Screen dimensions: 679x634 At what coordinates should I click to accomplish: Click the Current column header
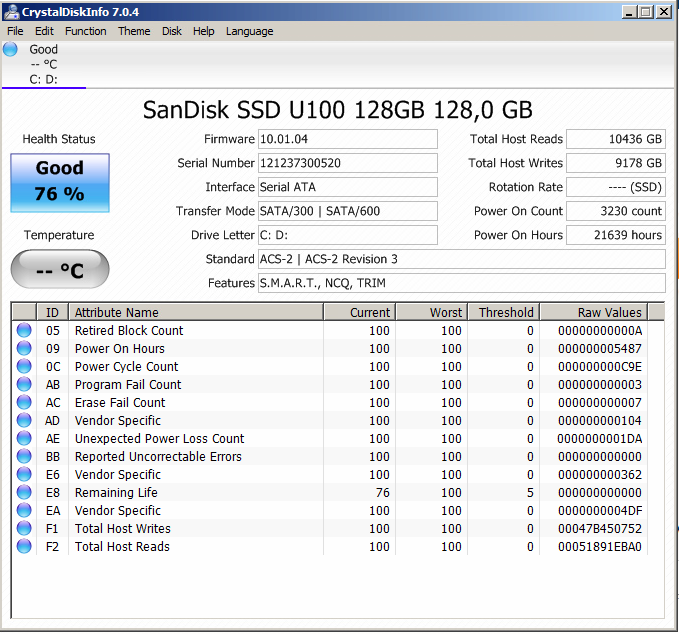(359, 312)
